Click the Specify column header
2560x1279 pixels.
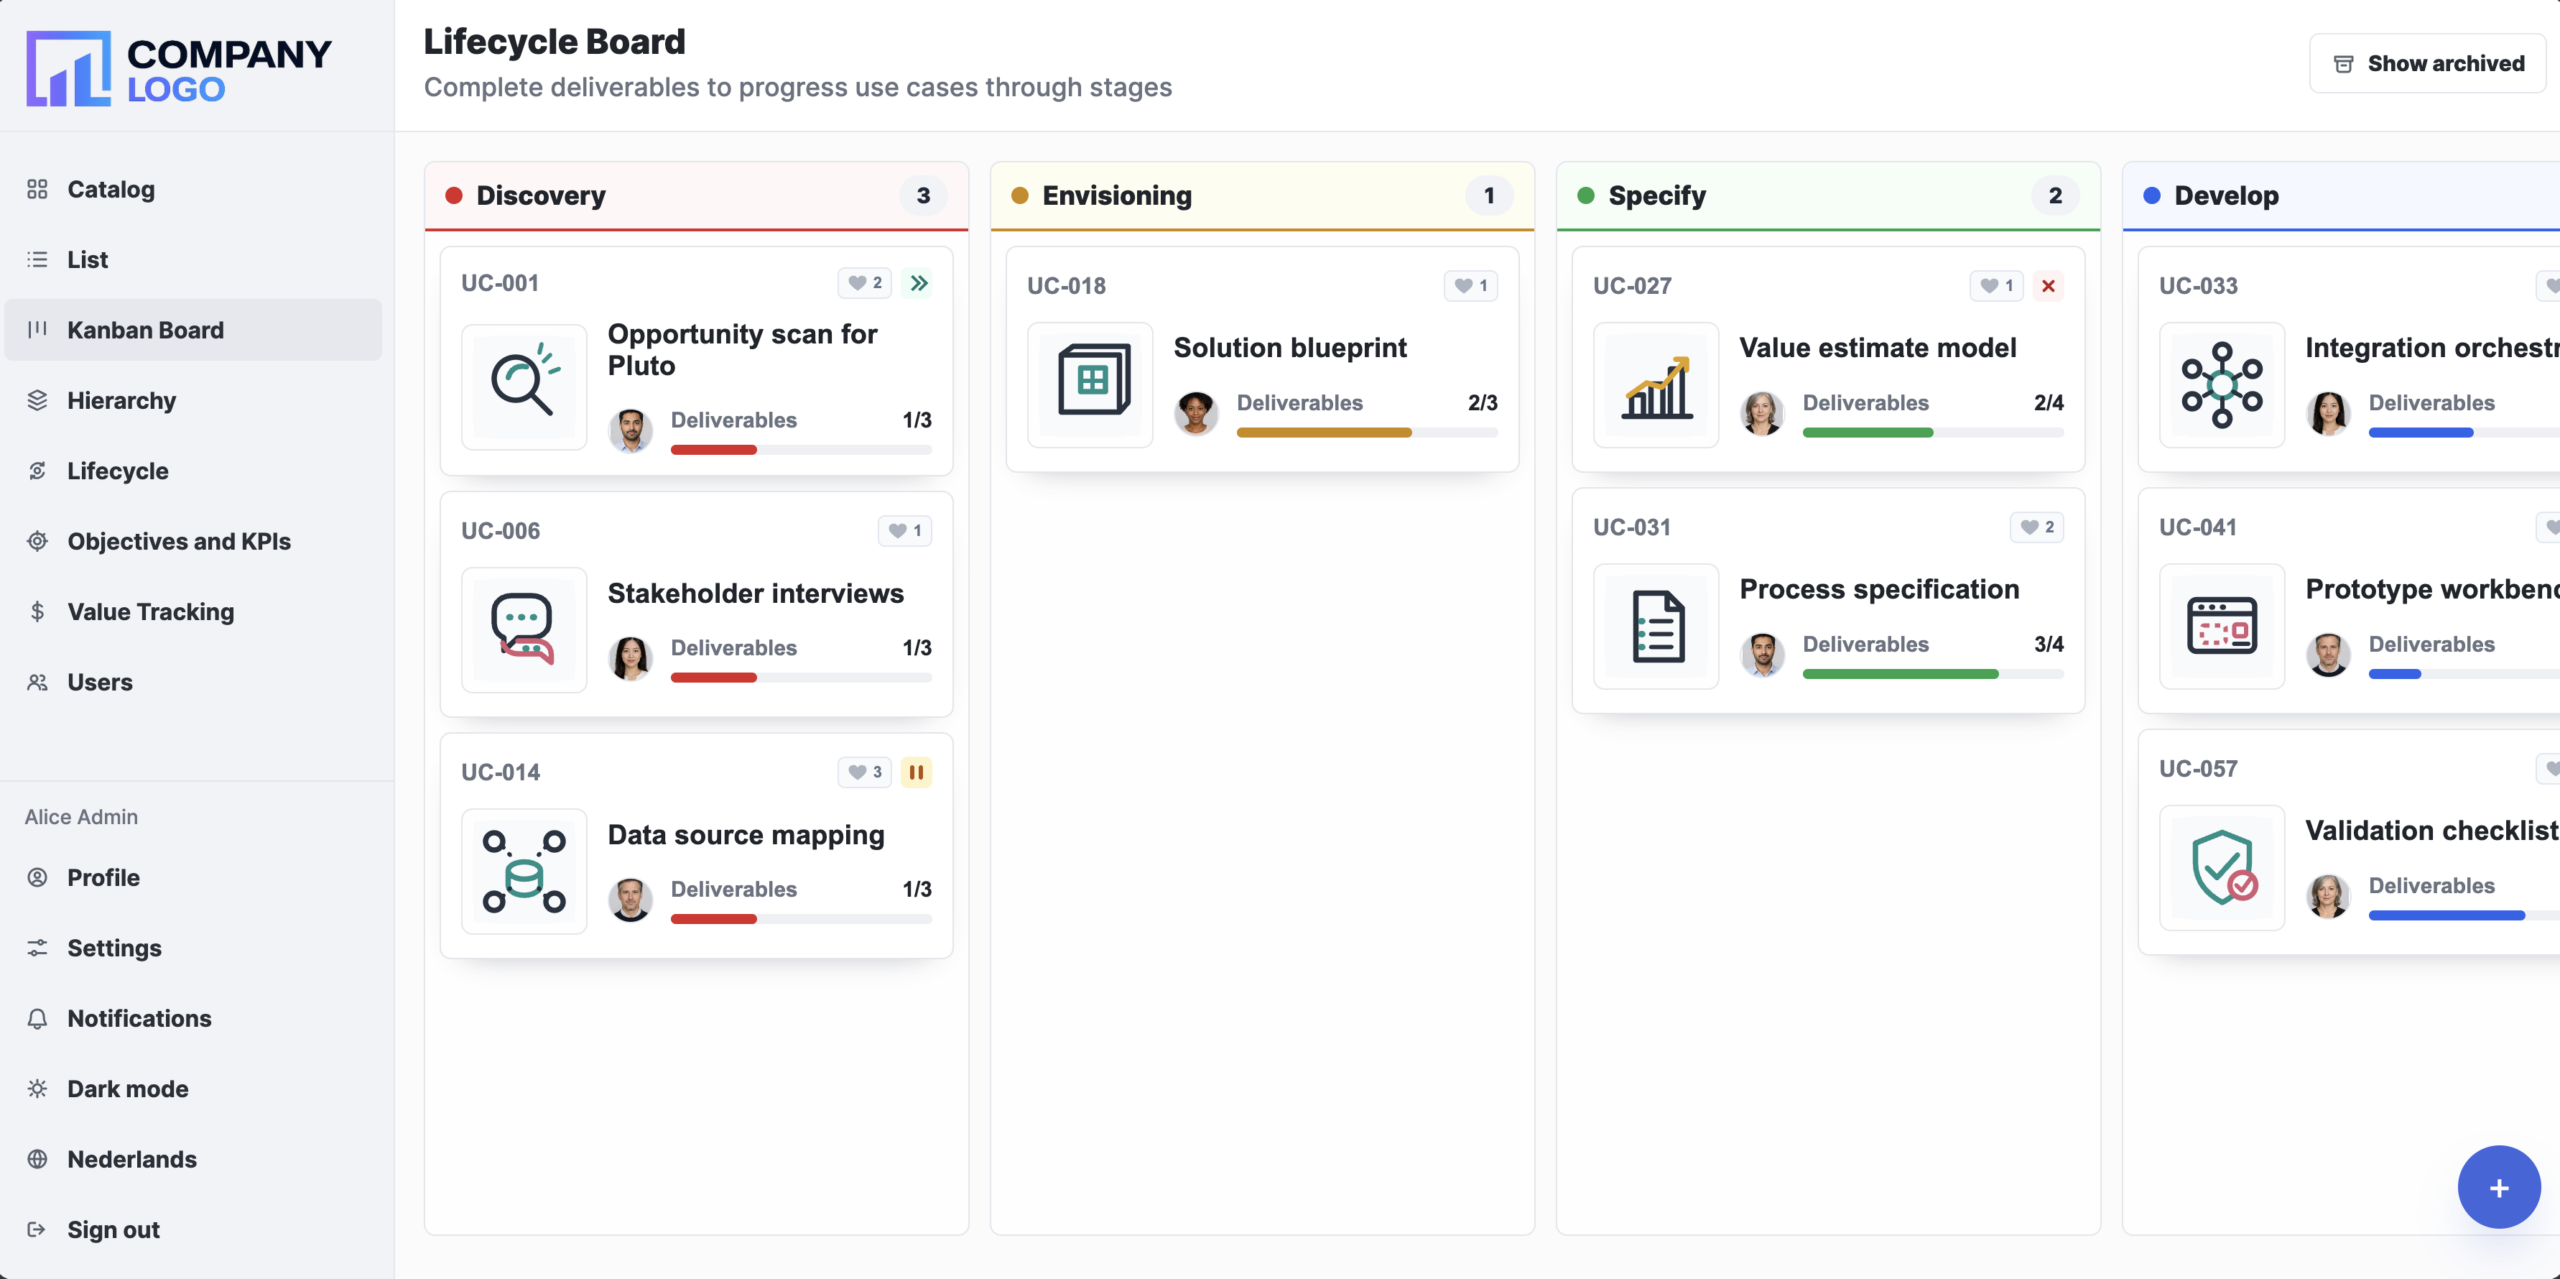click(1829, 196)
